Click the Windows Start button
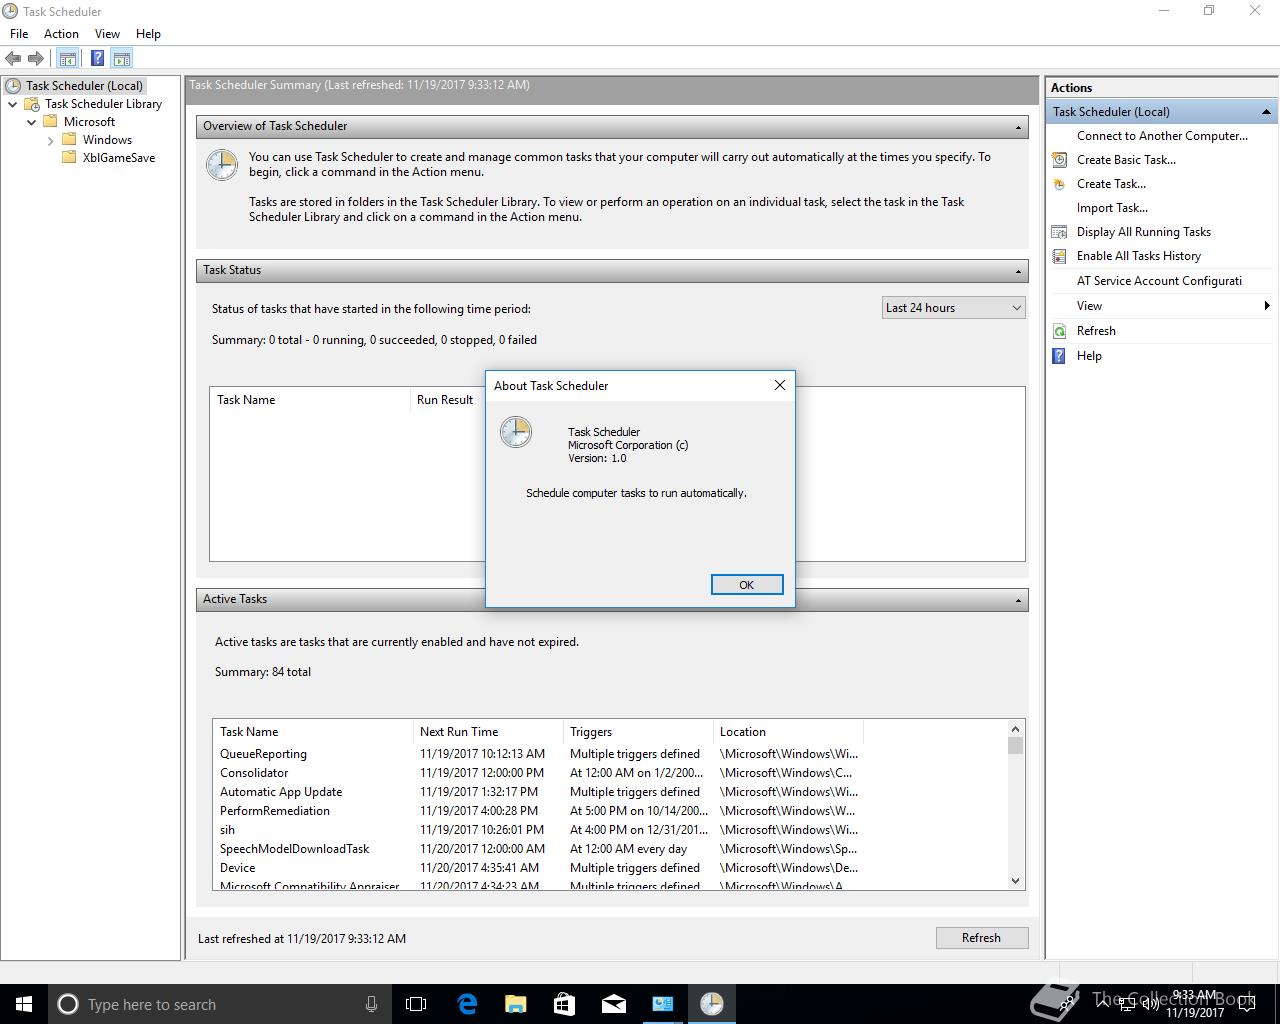Image resolution: width=1280 pixels, height=1024 pixels. tap(24, 1004)
